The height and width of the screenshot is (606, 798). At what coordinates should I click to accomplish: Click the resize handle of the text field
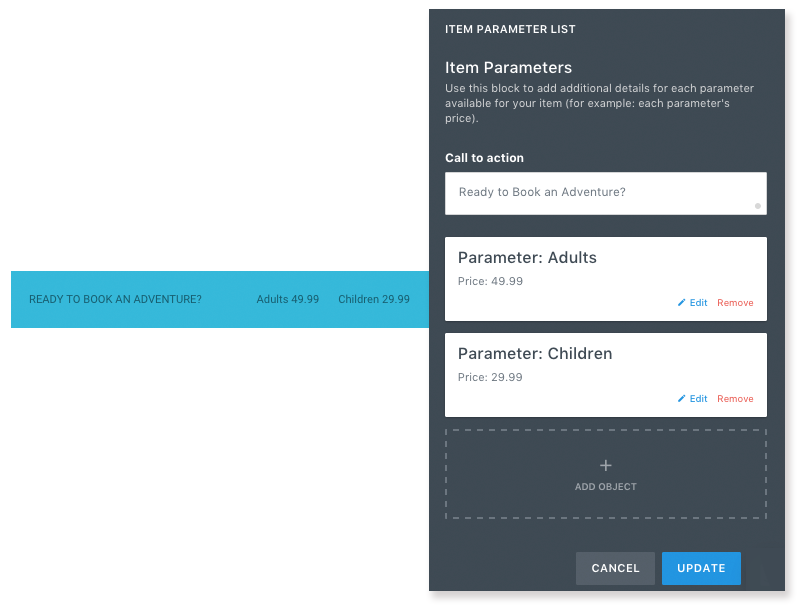758,206
